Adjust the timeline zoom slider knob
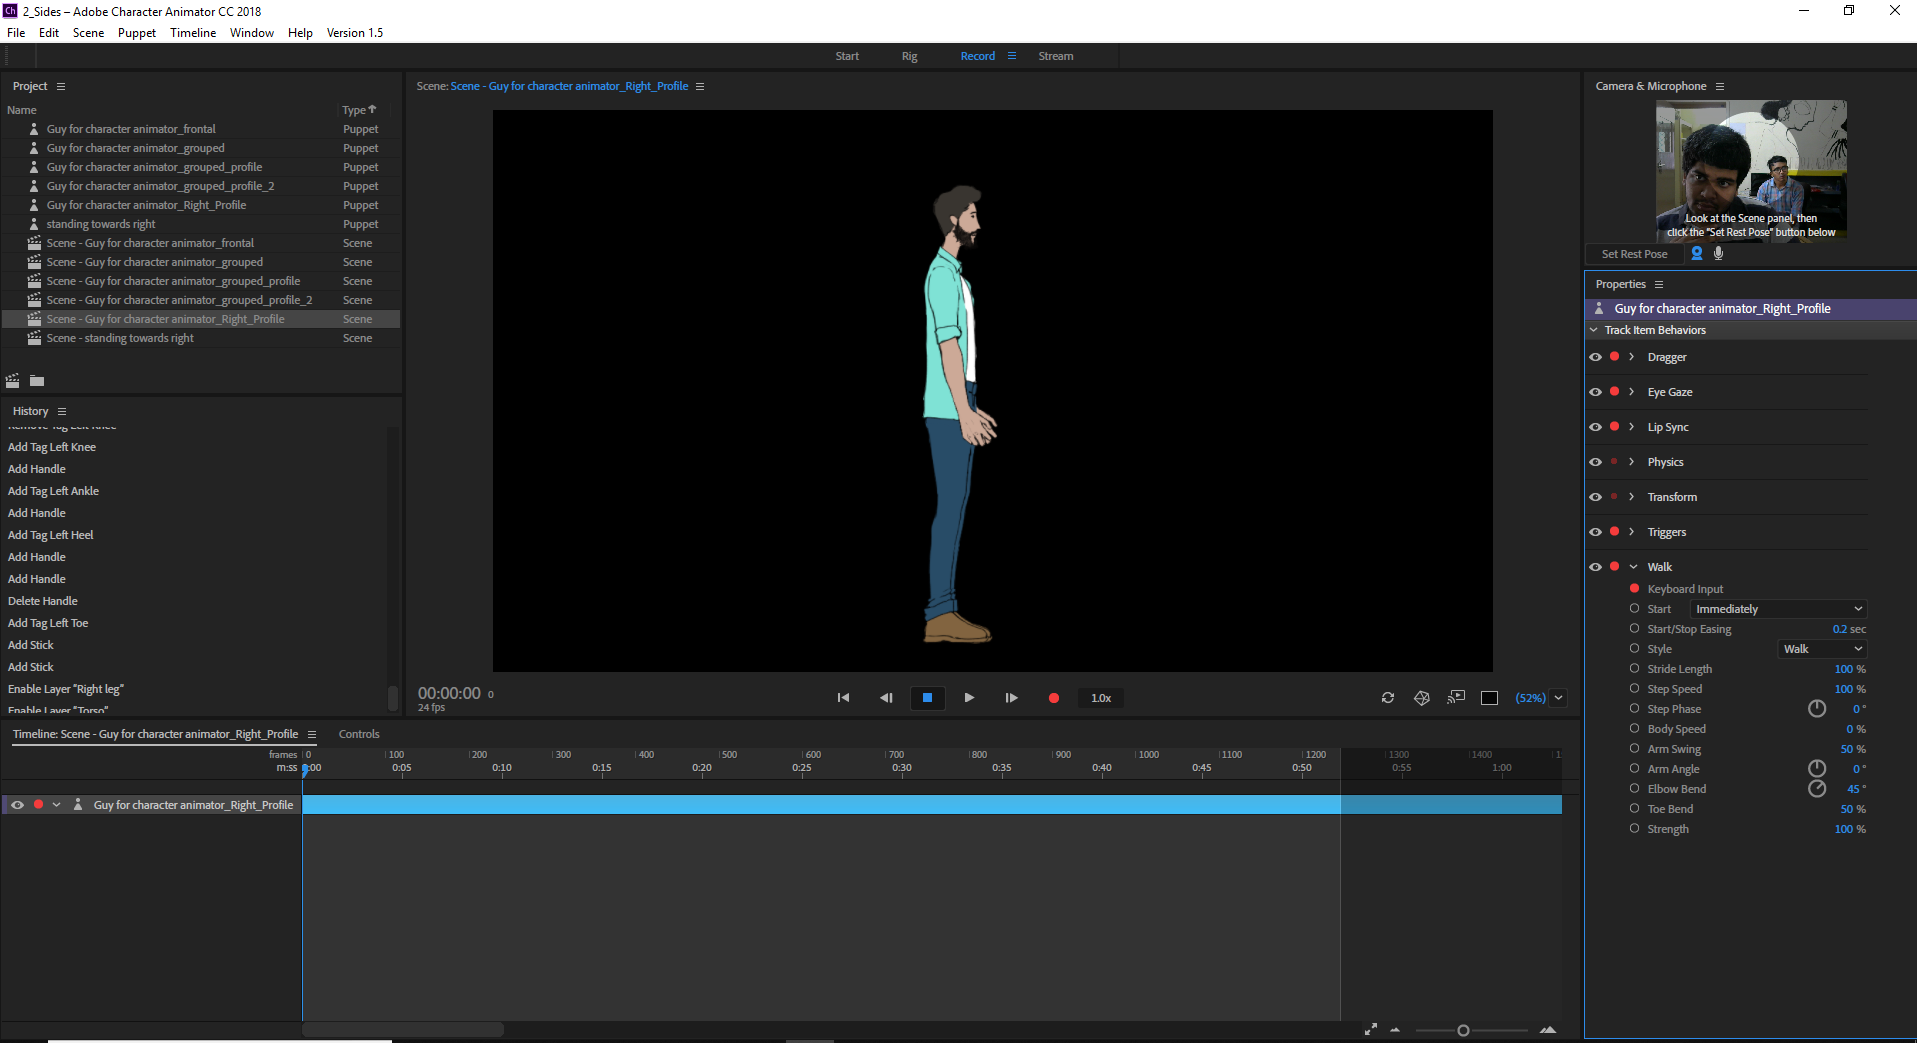This screenshot has width=1917, height=1043. [1463, 1030]
